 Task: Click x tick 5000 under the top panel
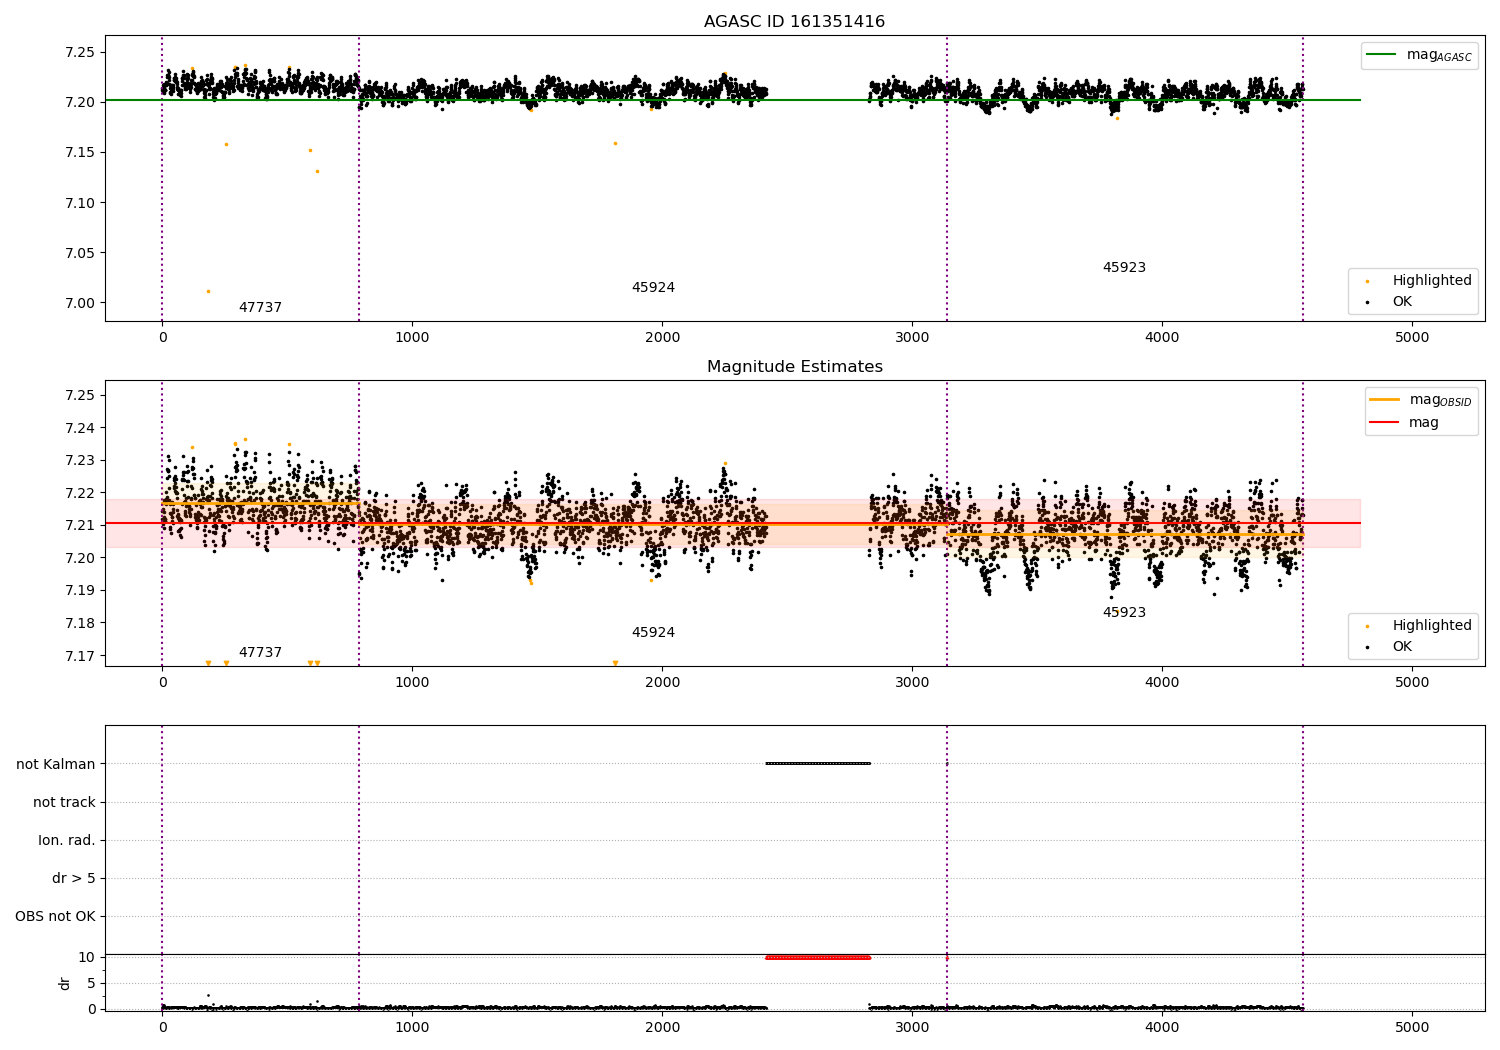[x=1412, y=338]
